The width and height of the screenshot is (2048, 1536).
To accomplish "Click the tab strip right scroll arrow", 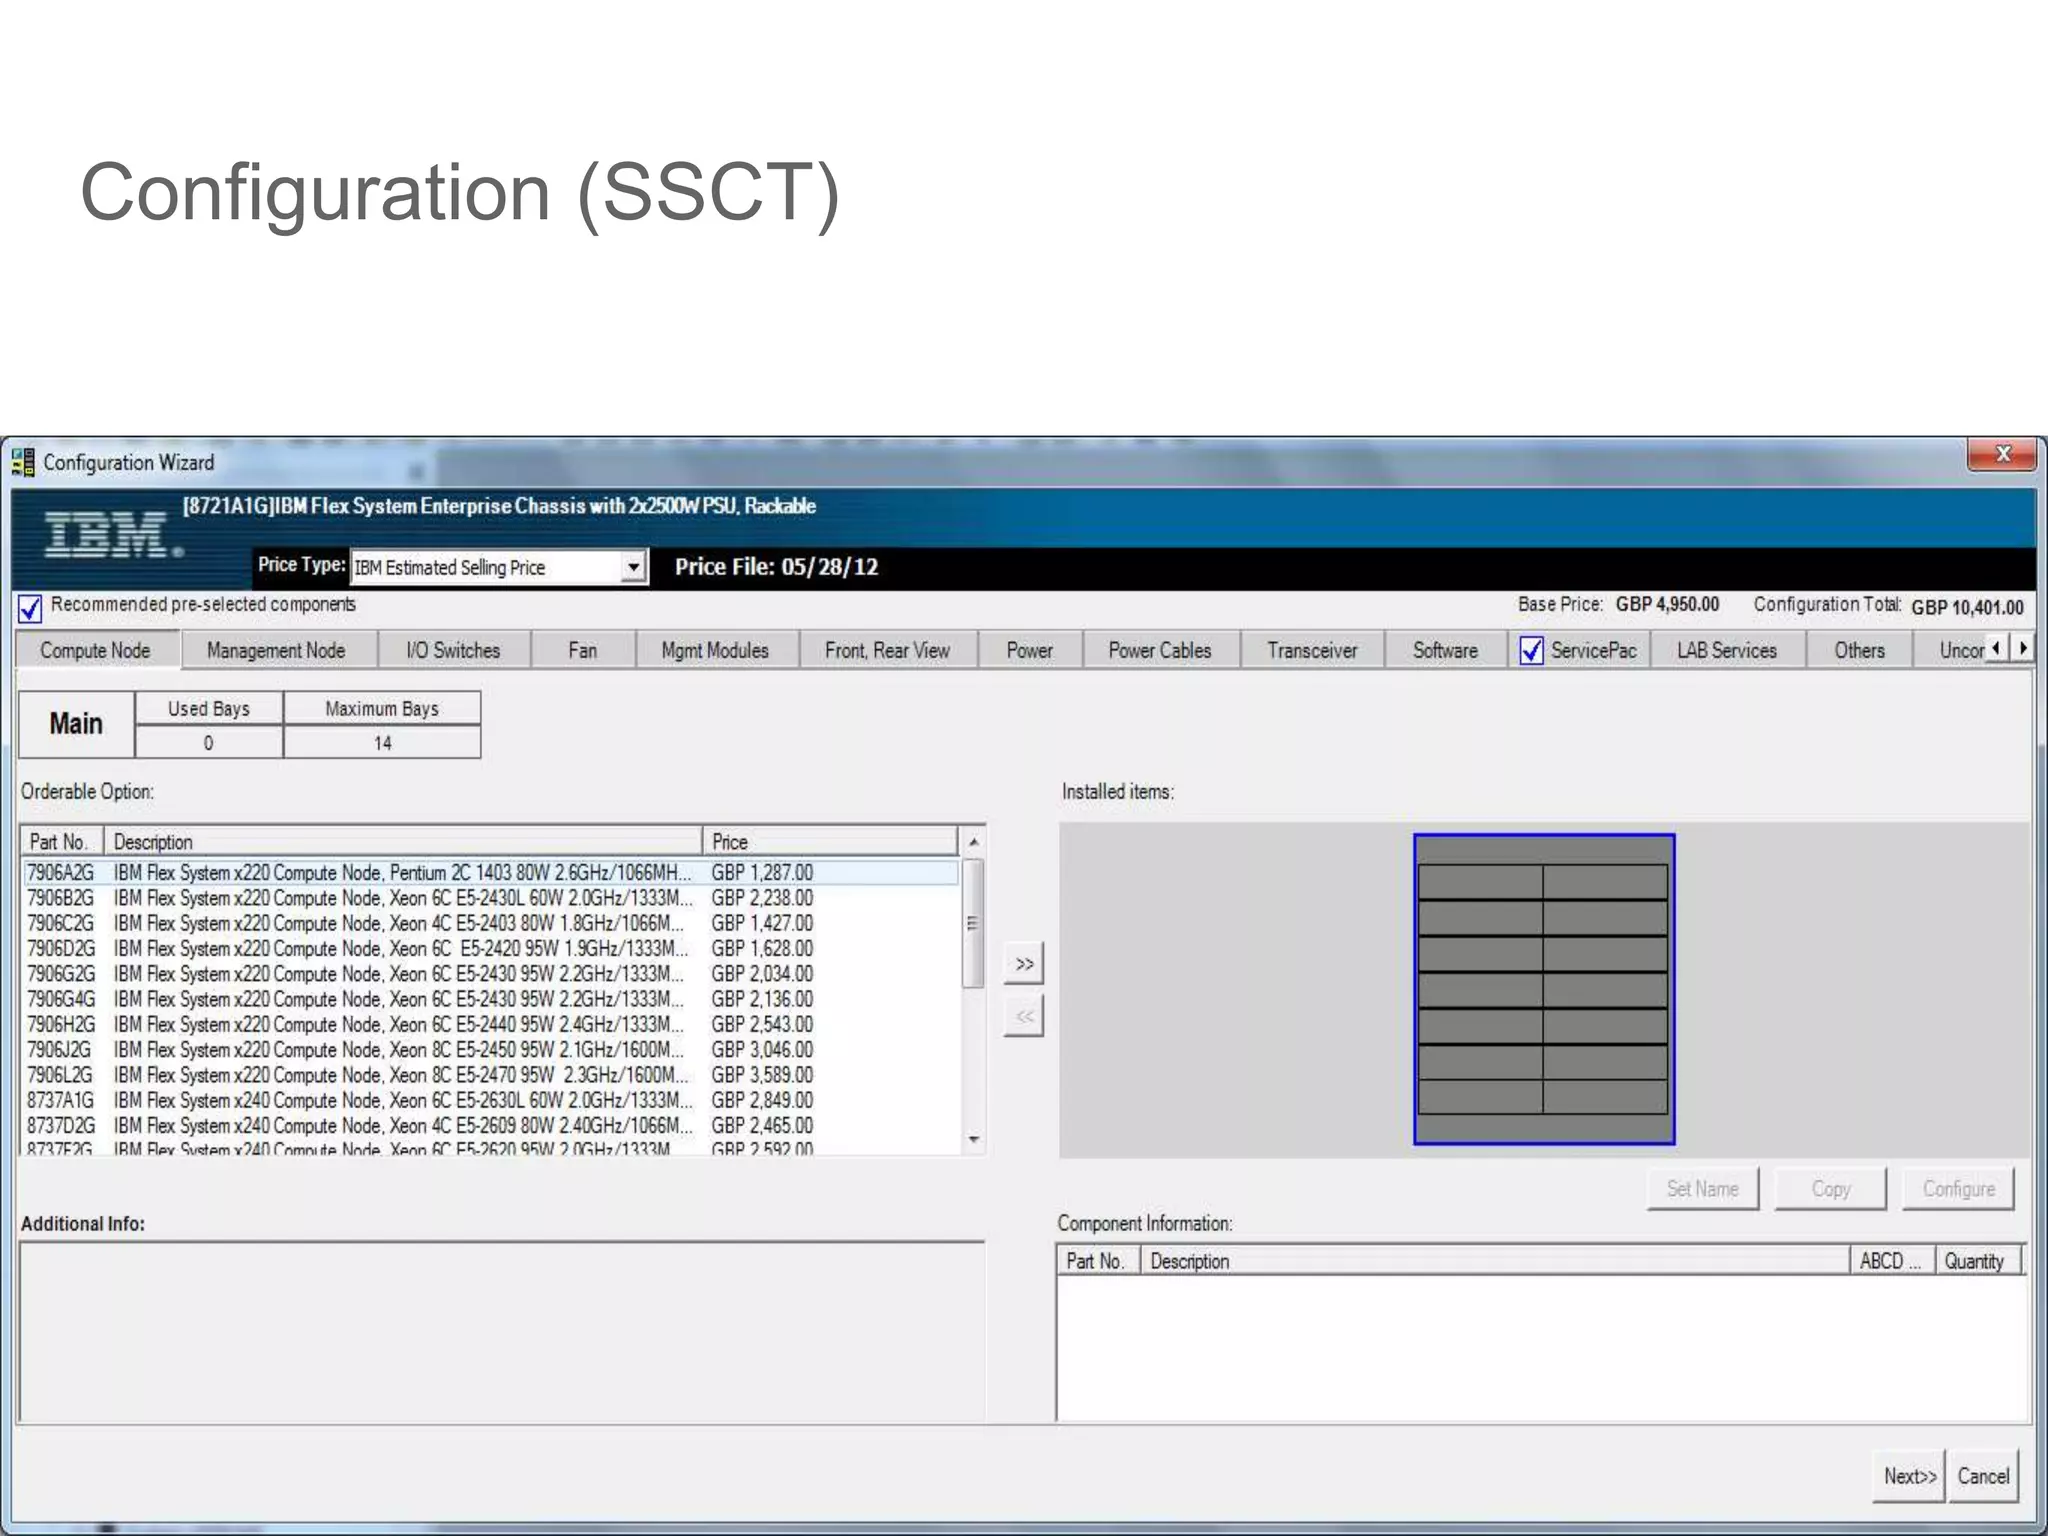I will click(x=2022, y=648).
